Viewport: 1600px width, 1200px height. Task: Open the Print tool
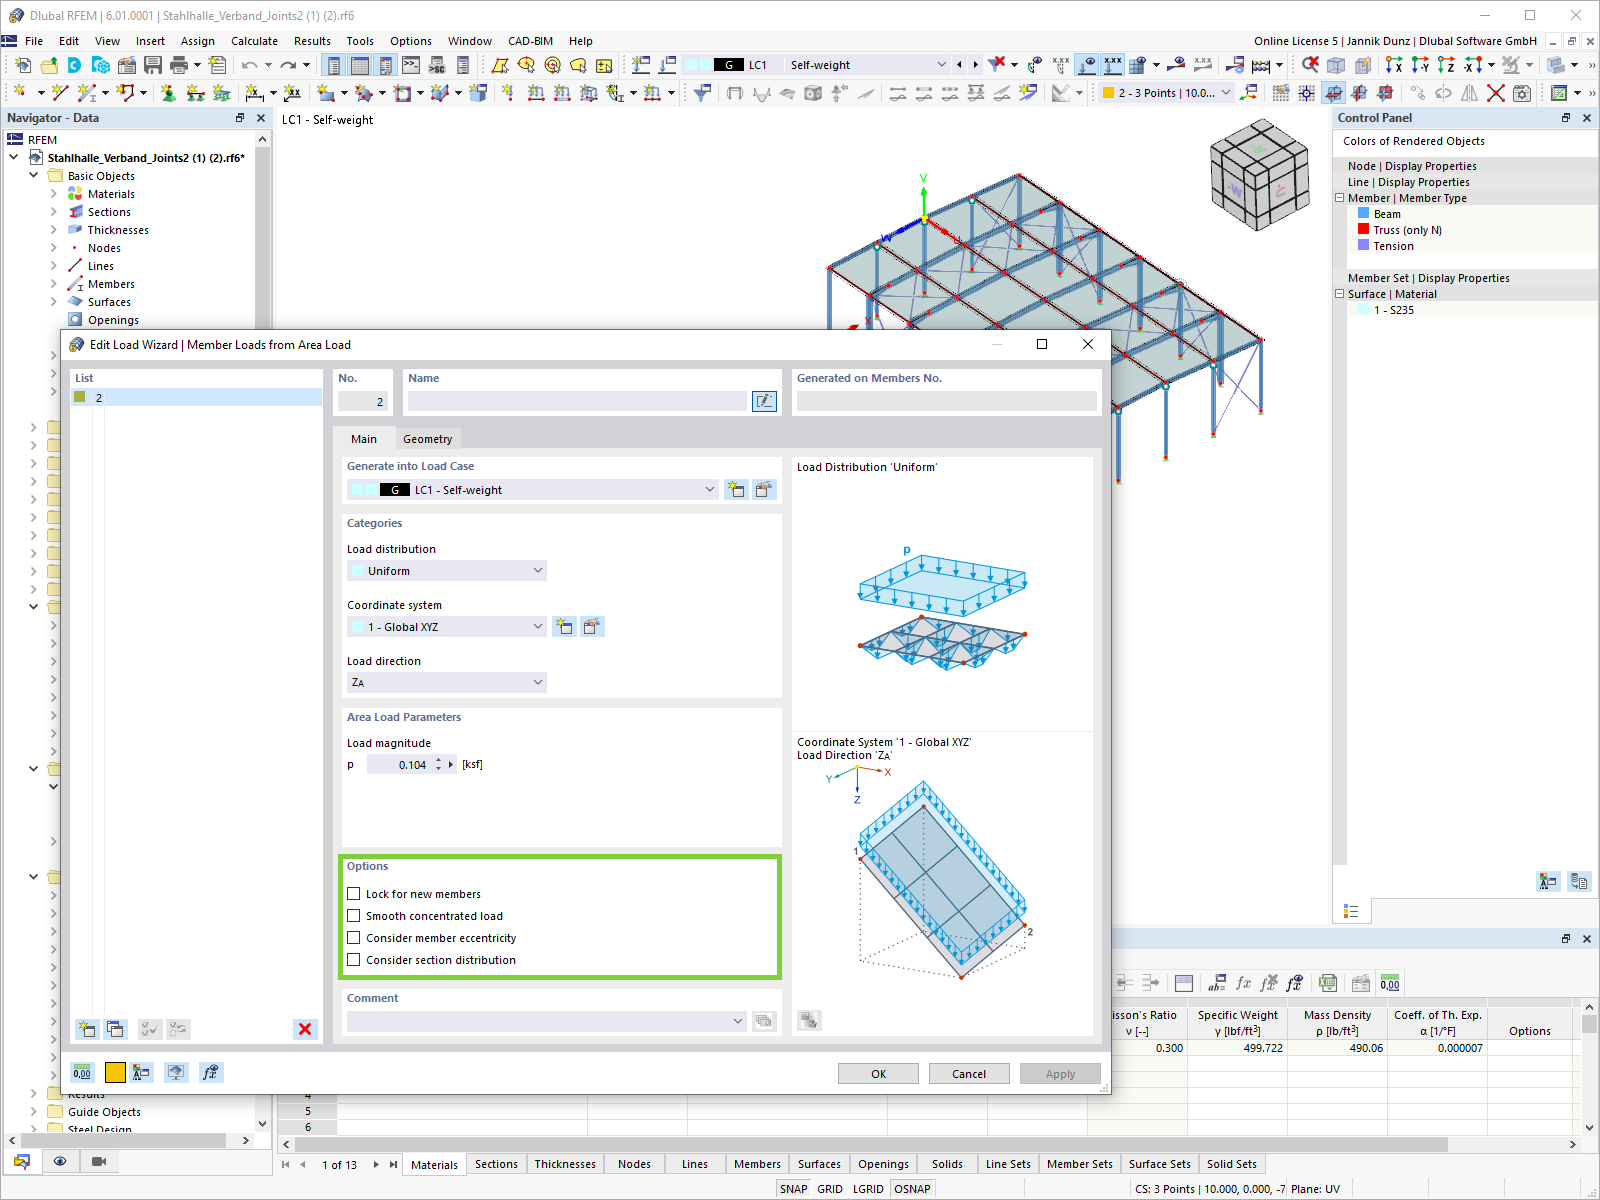click(x=180, y=64)
